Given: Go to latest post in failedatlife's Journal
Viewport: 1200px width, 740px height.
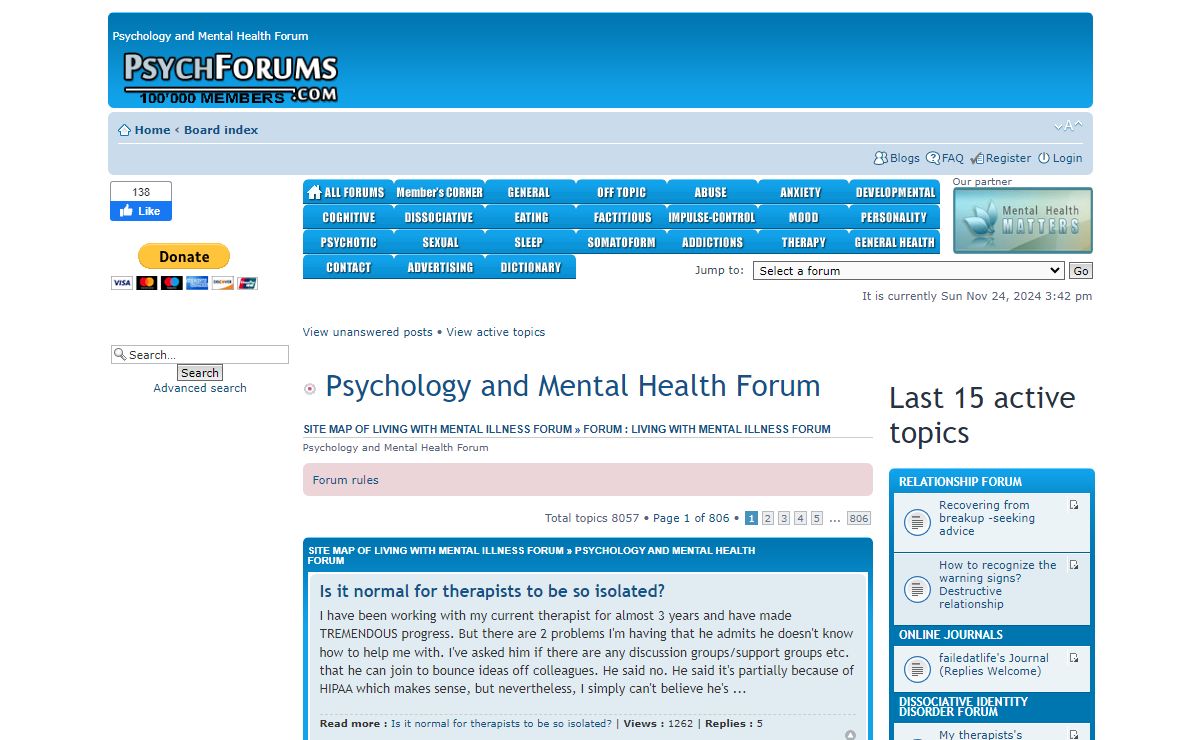Looking at the screenshot, I should tap(1074, 658).
